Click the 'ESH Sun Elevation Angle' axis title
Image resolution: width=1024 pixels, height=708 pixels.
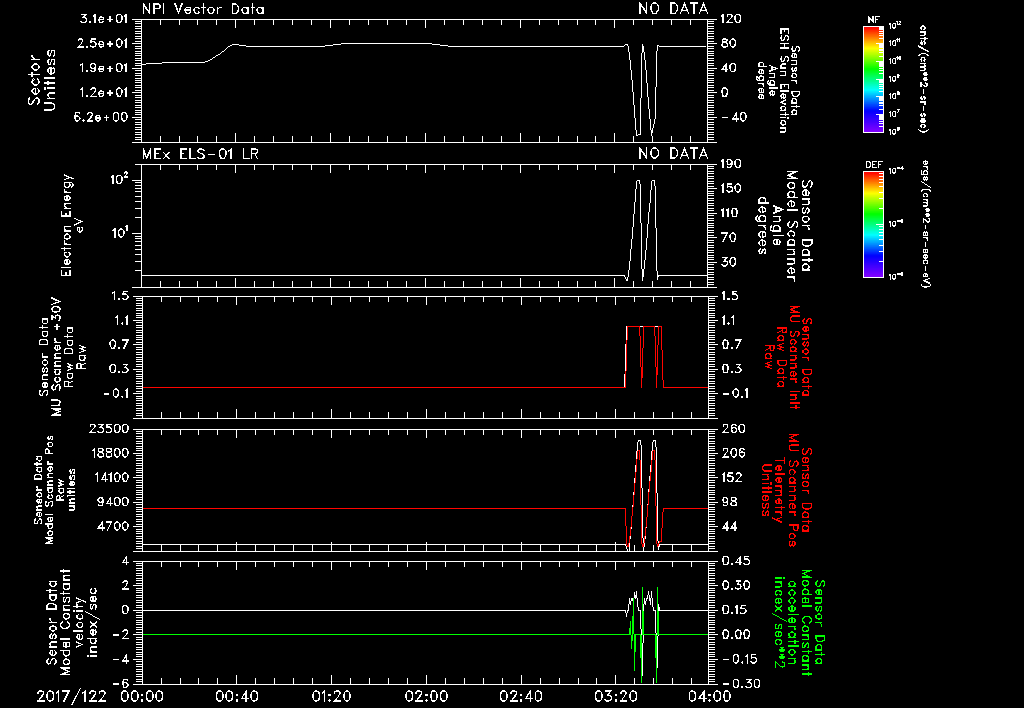(779, 80)
